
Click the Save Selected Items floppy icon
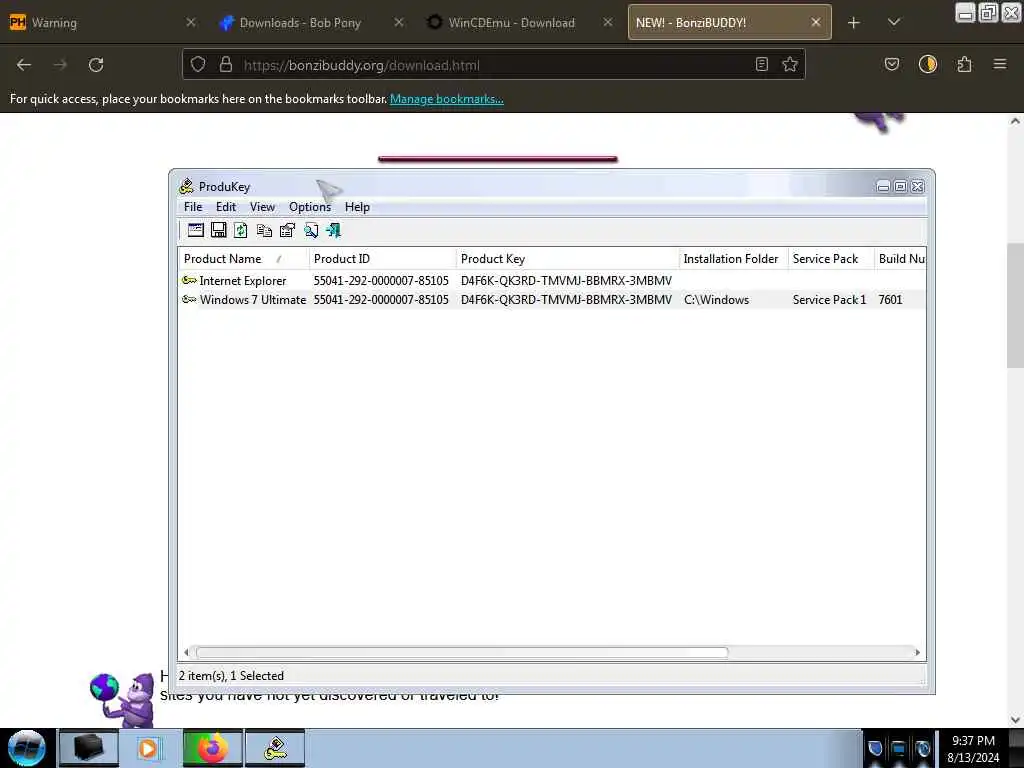coord(218,230)
